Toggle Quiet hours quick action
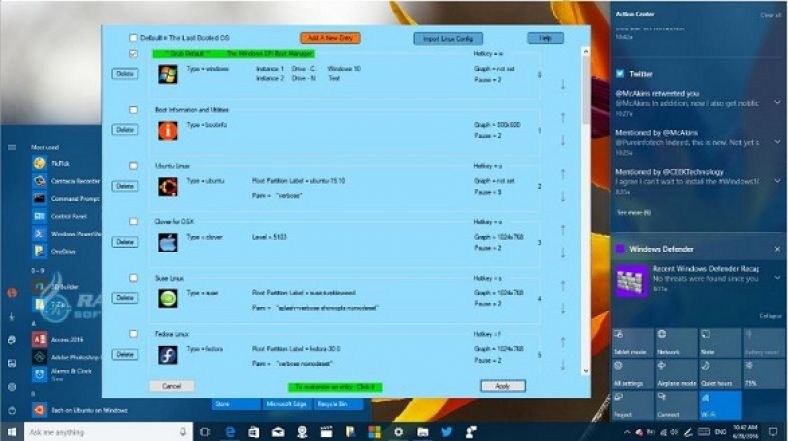 click(720, 374)
